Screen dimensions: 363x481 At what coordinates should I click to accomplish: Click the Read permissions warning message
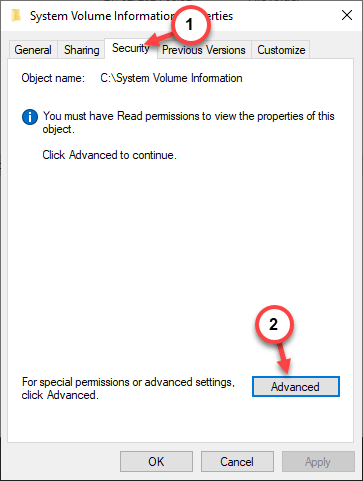point(188,122)
